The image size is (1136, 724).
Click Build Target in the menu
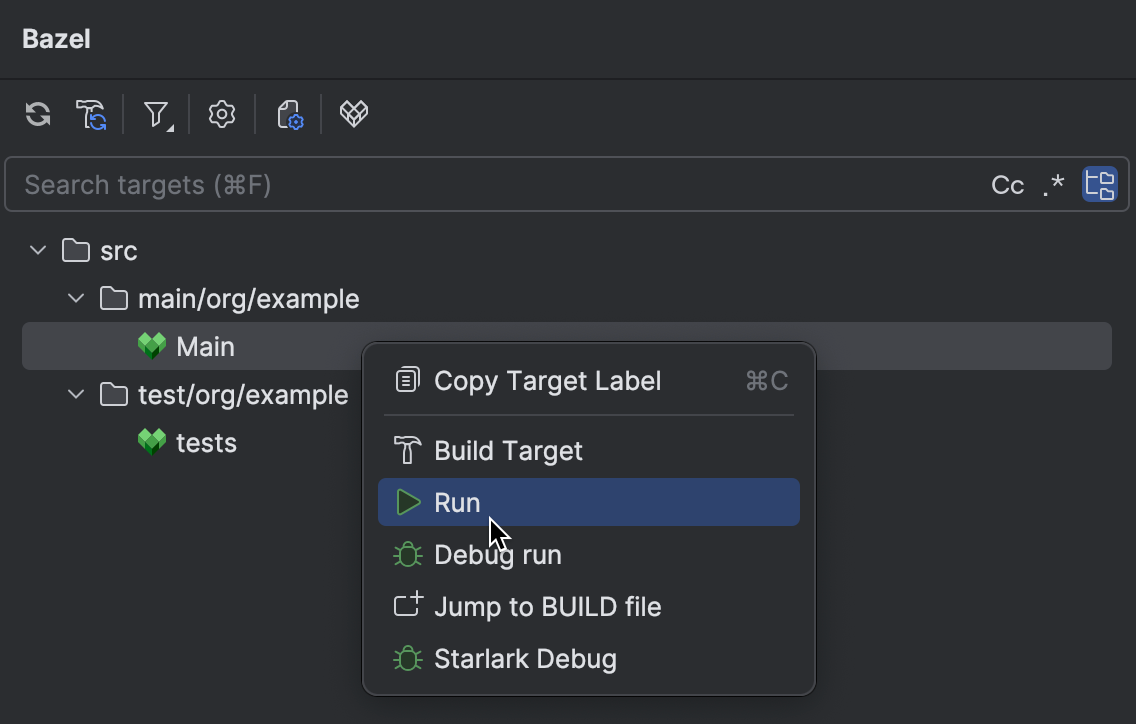508,450
